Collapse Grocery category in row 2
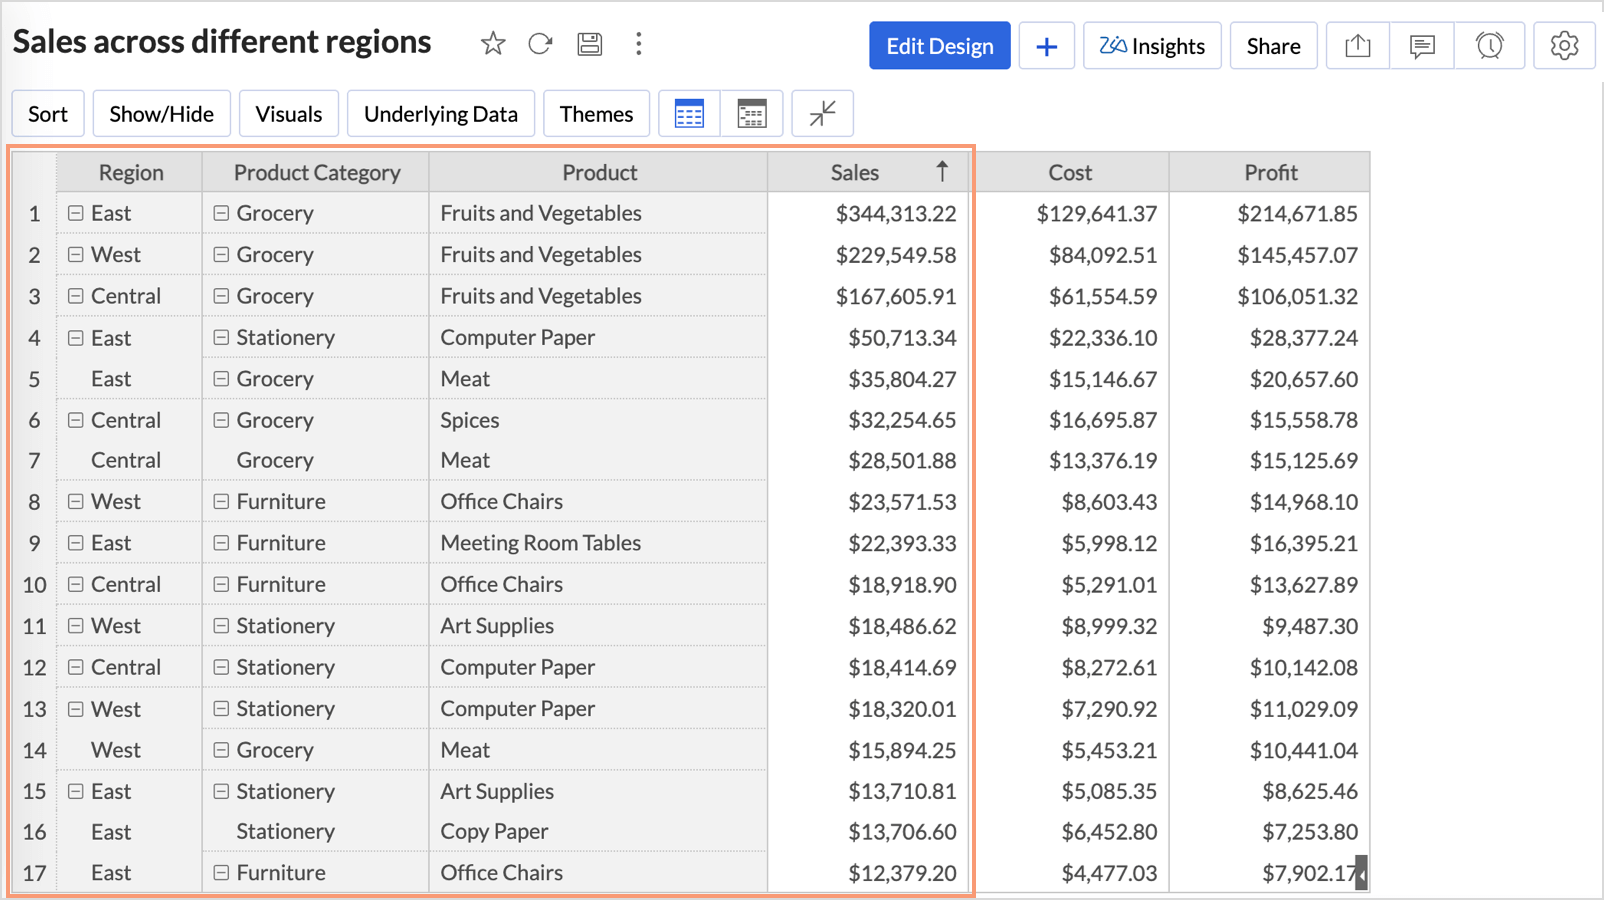 221,255
